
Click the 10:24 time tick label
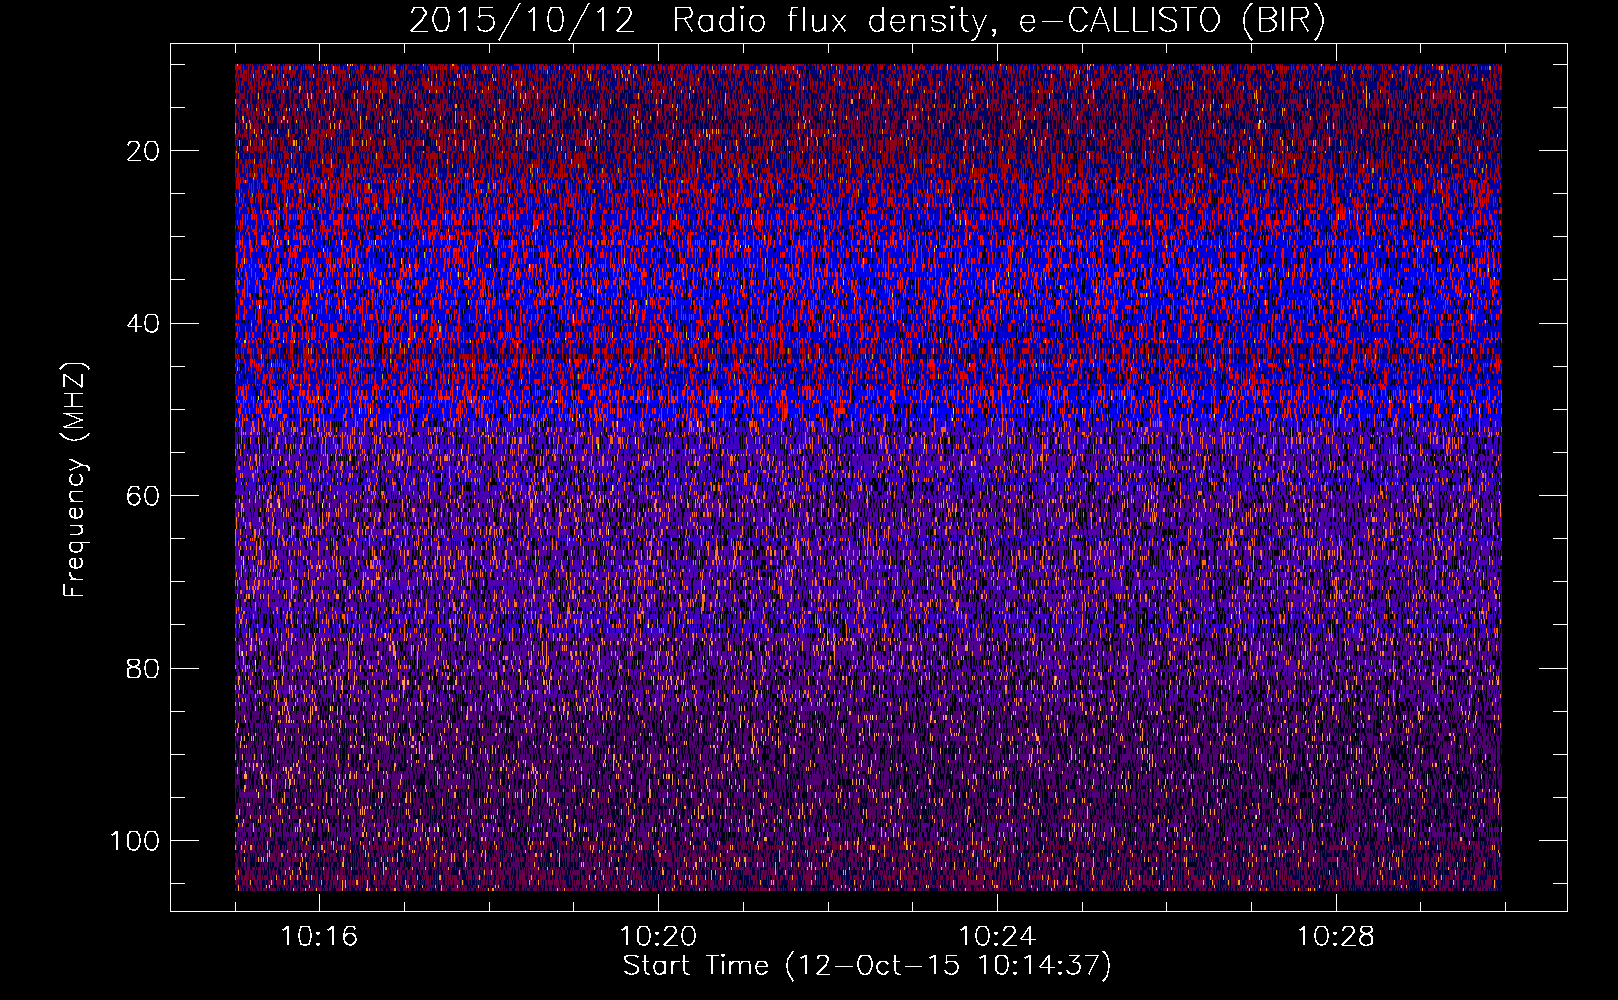tap(997, 937)
